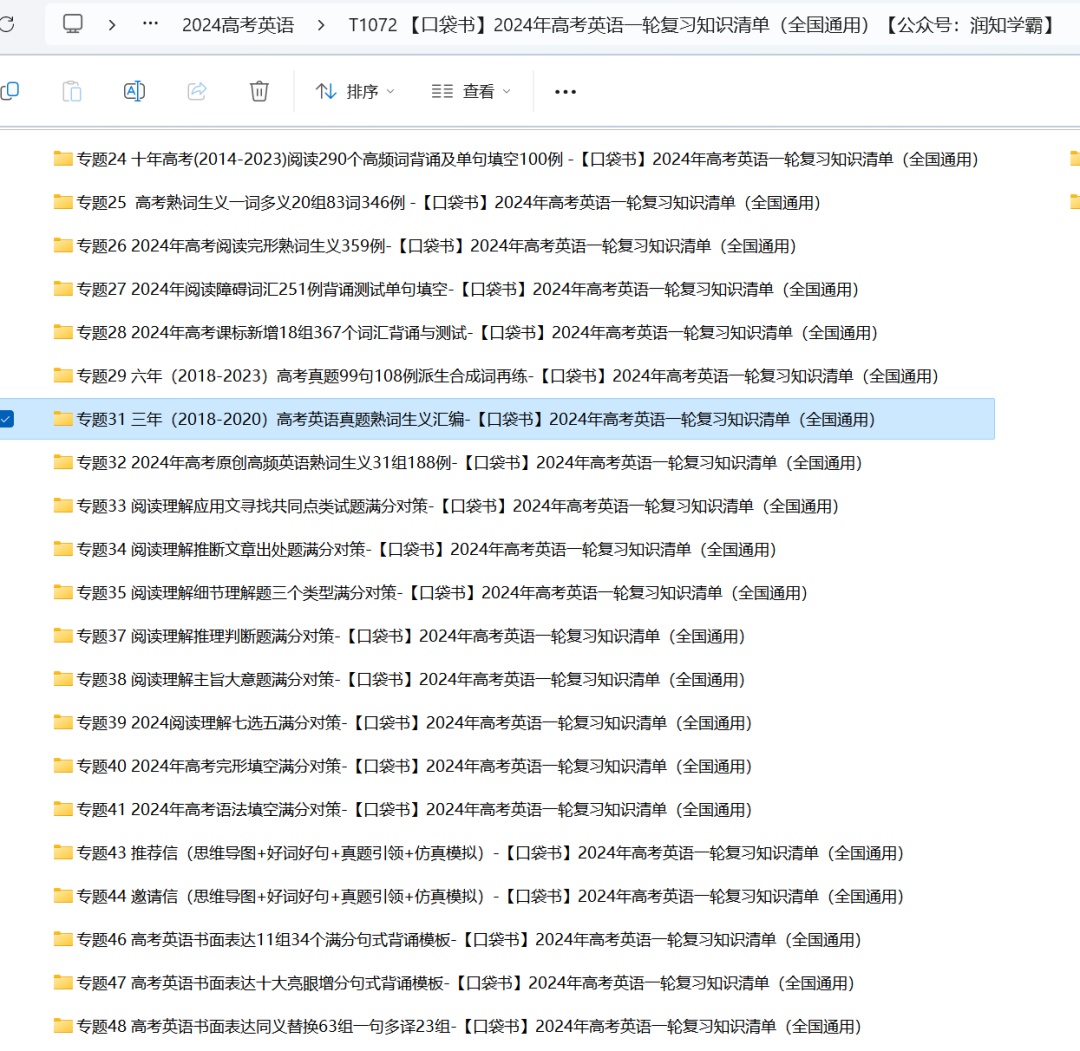Click the folder icon of 专题47
The width and height of the screenshot is (1080, 1051).
click(63, 984)
